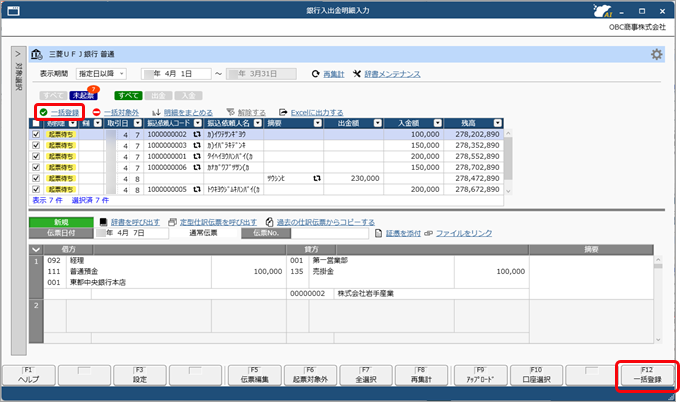Image resolution: width=680 pixels, height=402 pixels.
Task: Select the 未起票 filter tab
Action: coord(83,95)
